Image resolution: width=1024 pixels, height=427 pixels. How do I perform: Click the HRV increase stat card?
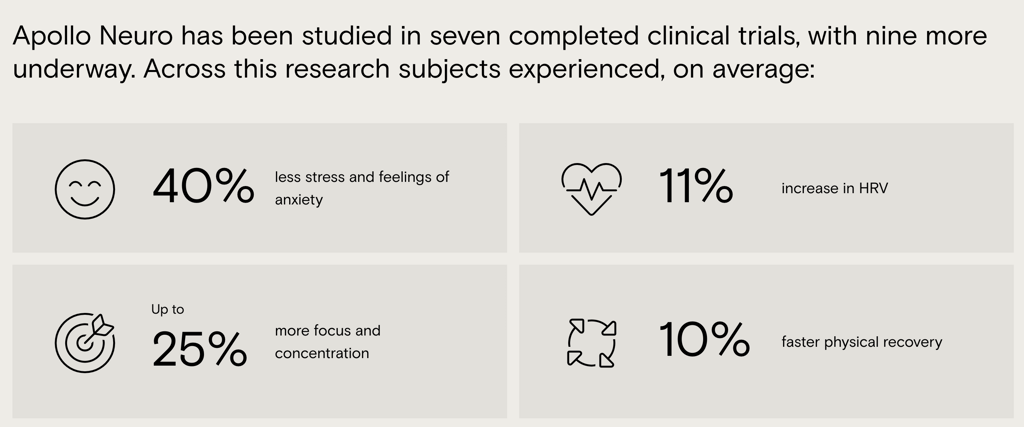(x=766, y=187)
